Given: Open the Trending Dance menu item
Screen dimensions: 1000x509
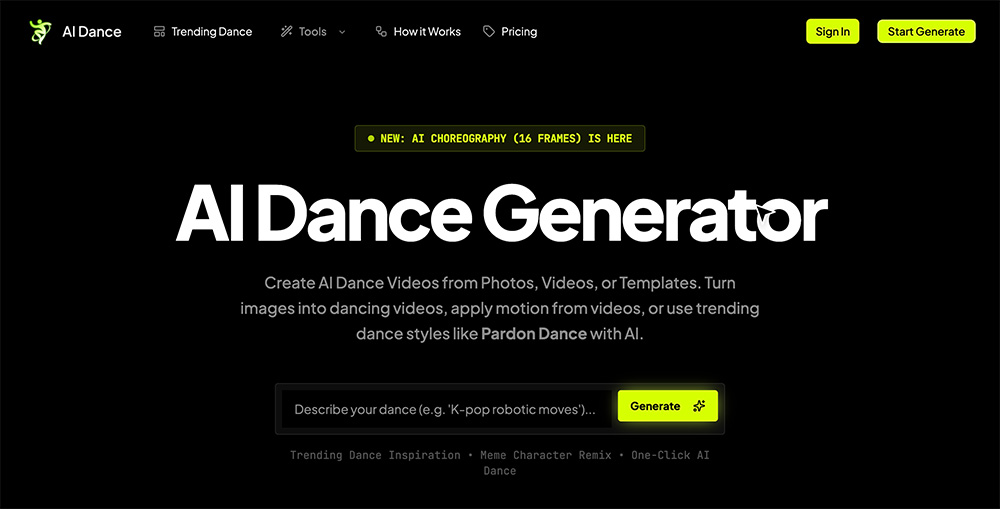Looking at the screenshot, I should [212, 32].
